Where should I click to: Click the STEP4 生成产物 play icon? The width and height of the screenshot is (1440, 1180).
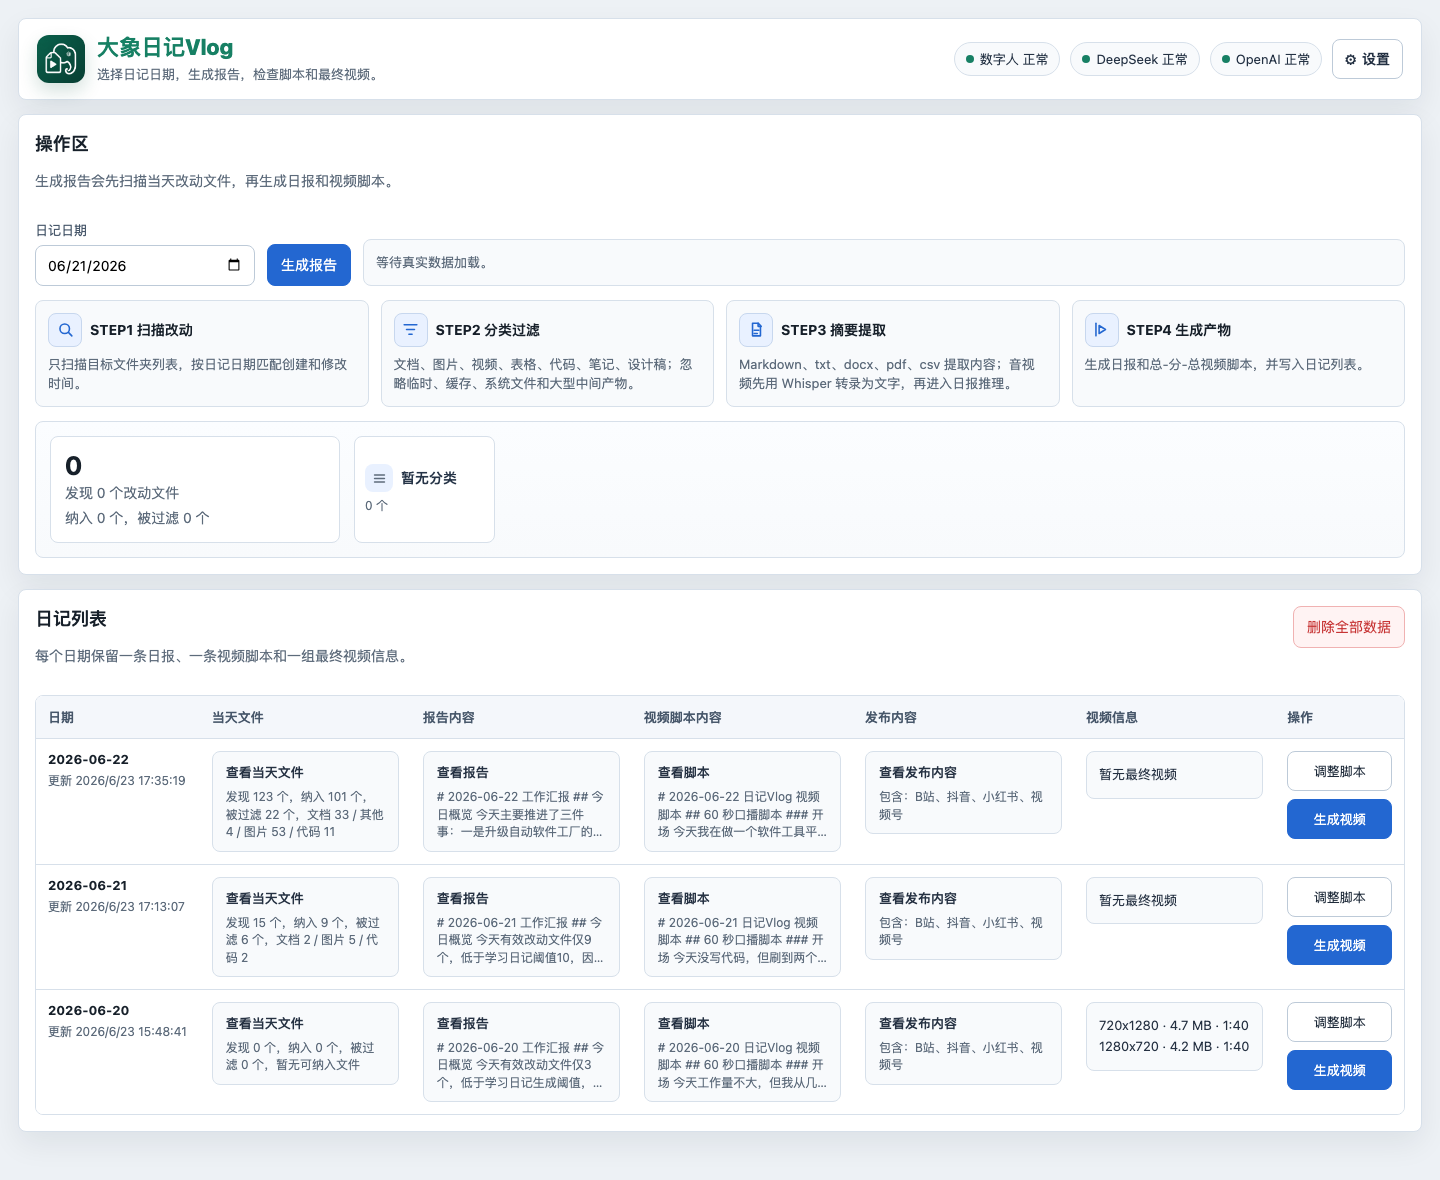[1101, 330]
